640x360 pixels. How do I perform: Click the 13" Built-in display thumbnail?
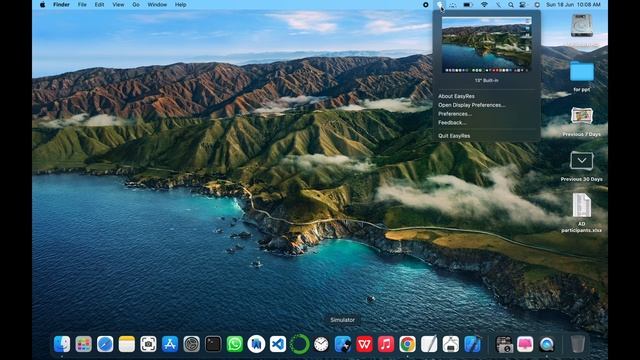(487, 44)
